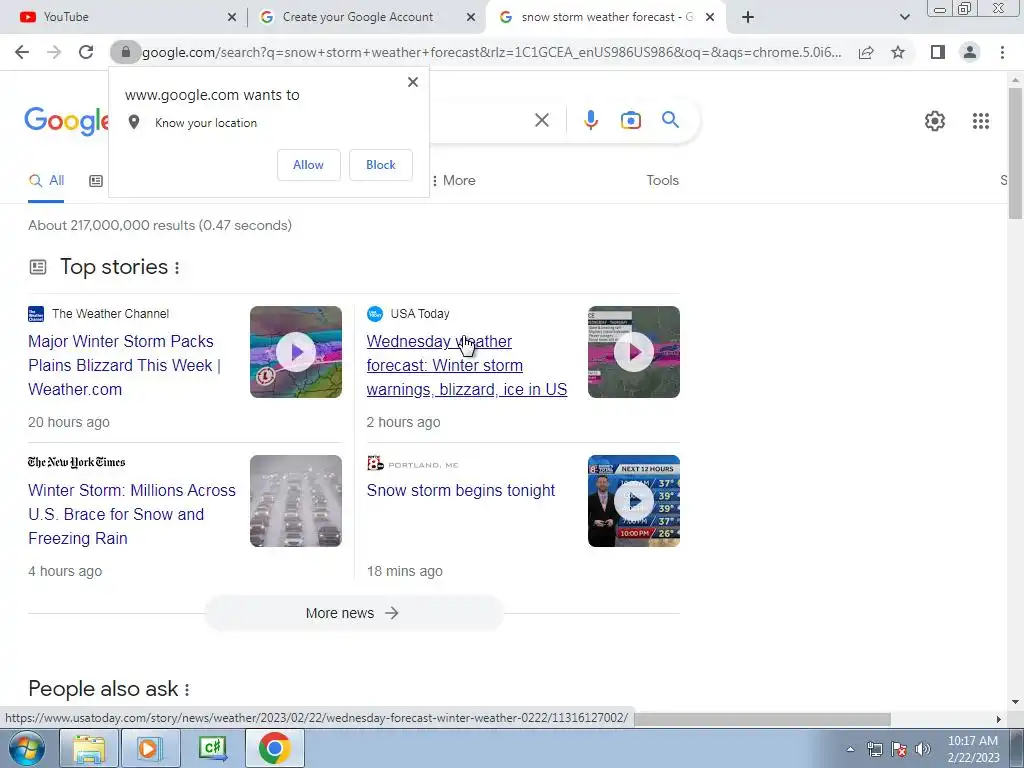View site information via lock icon
Screen dimensions: 1024x768
125,52
